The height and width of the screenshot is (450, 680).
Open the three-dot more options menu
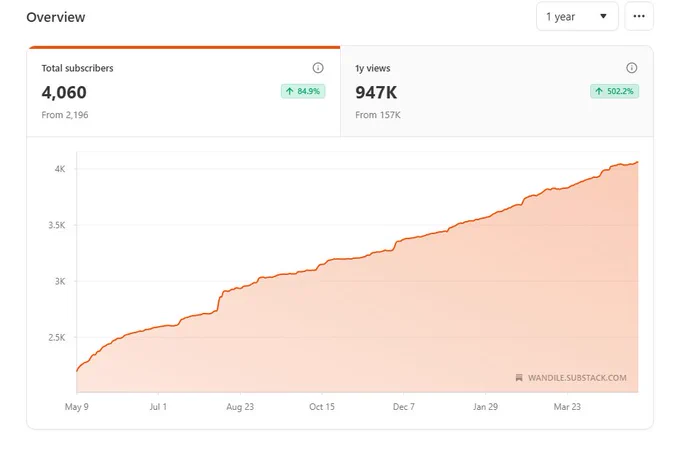tap(639, 16)
